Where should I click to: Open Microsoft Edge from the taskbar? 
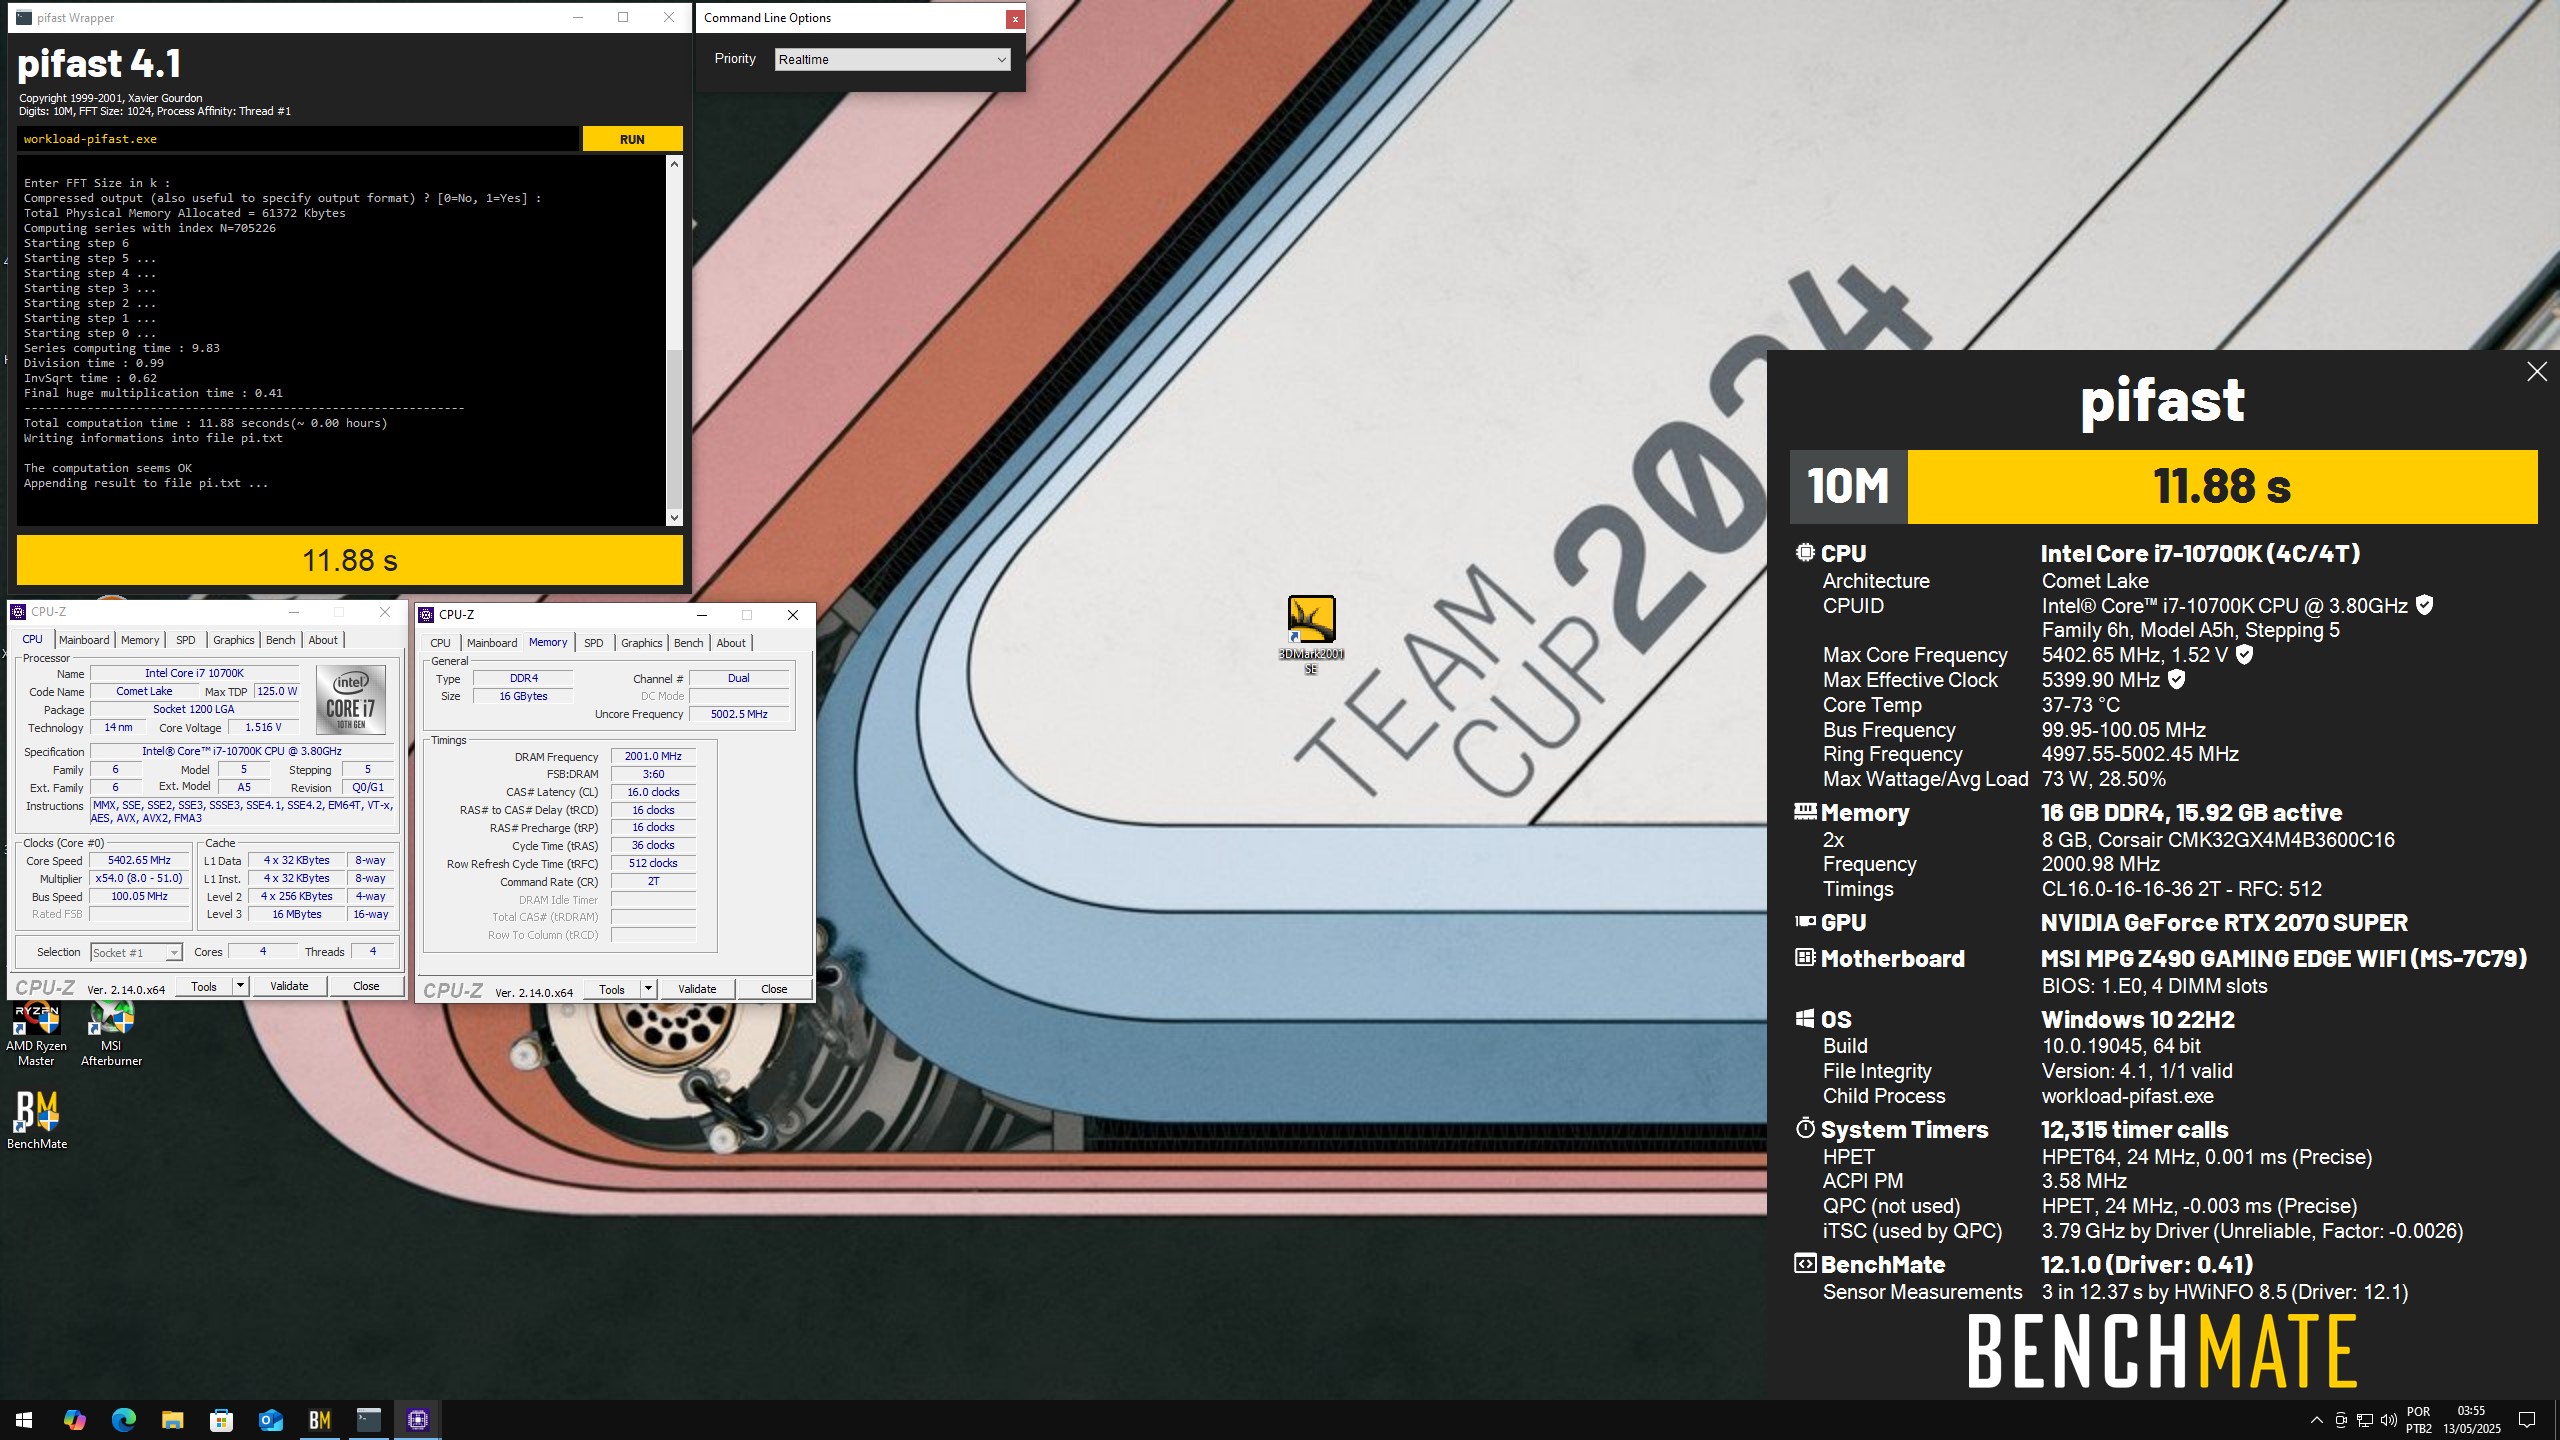[123, 1419]
